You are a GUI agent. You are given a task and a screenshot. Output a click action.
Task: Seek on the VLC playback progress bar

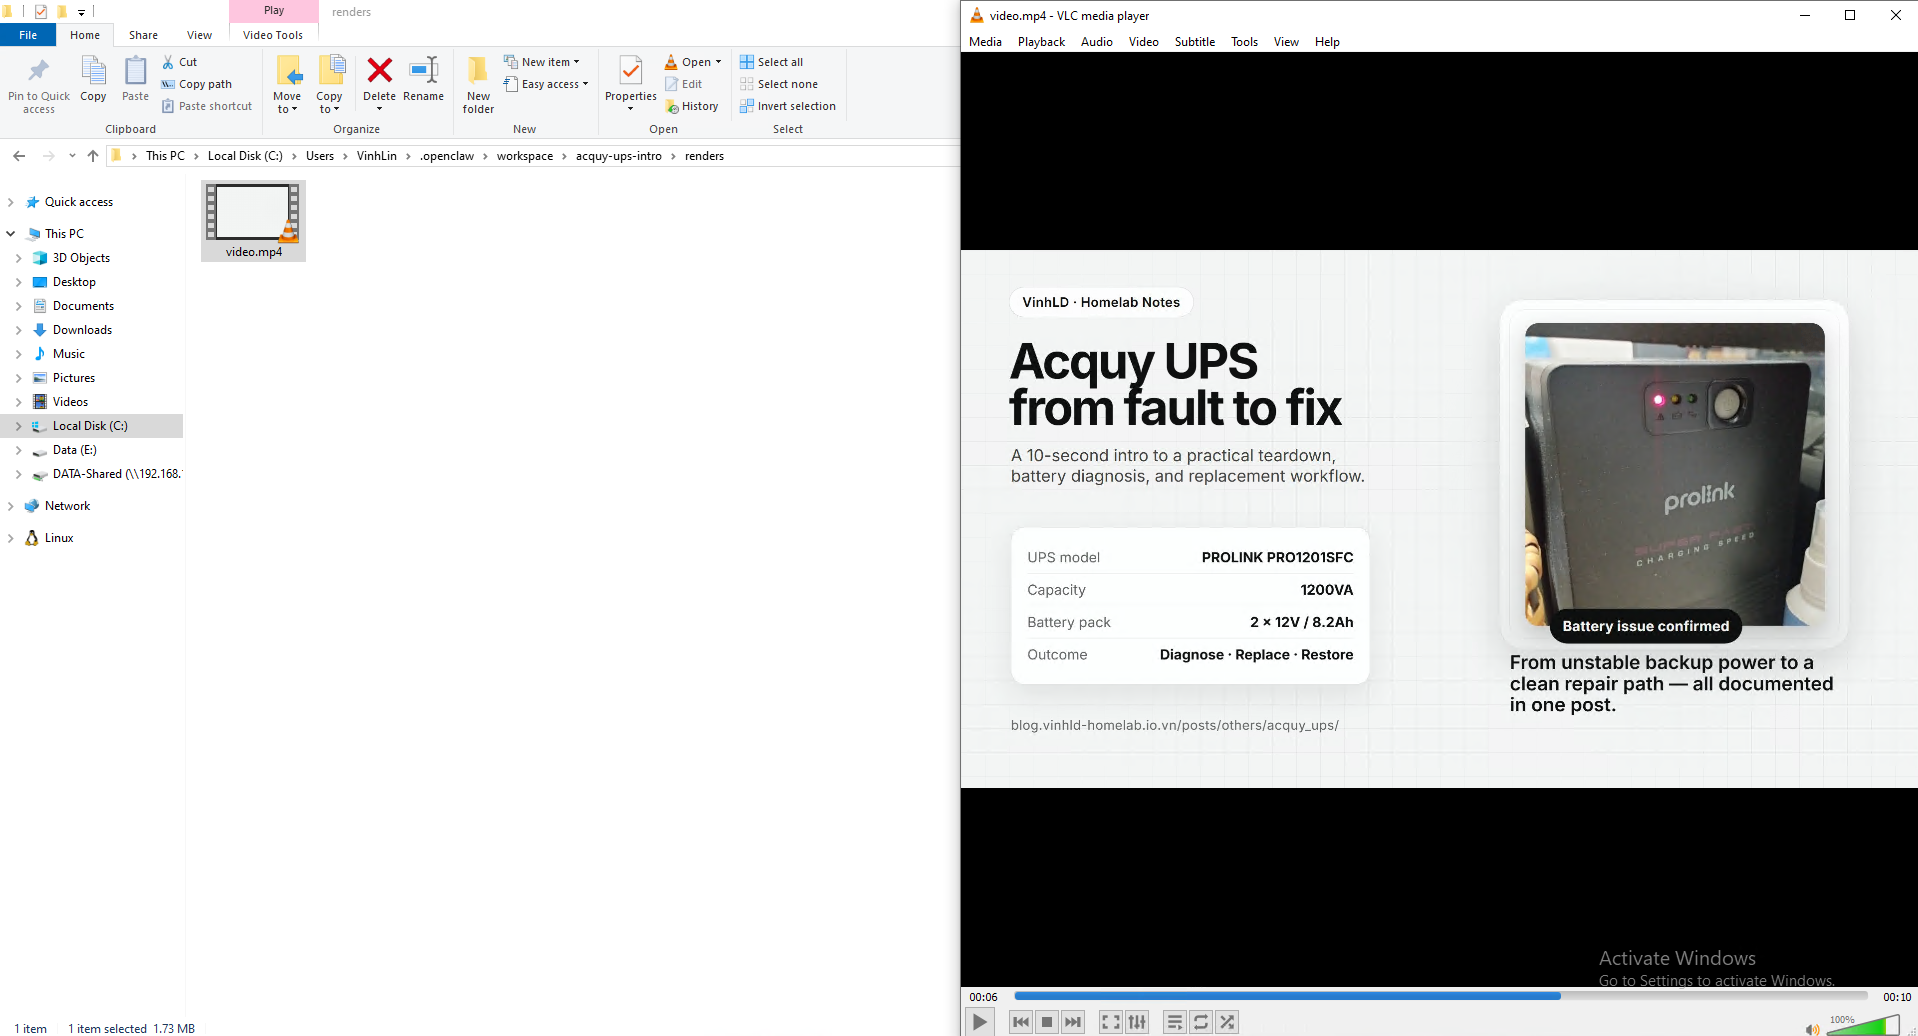pos(1440,996)
